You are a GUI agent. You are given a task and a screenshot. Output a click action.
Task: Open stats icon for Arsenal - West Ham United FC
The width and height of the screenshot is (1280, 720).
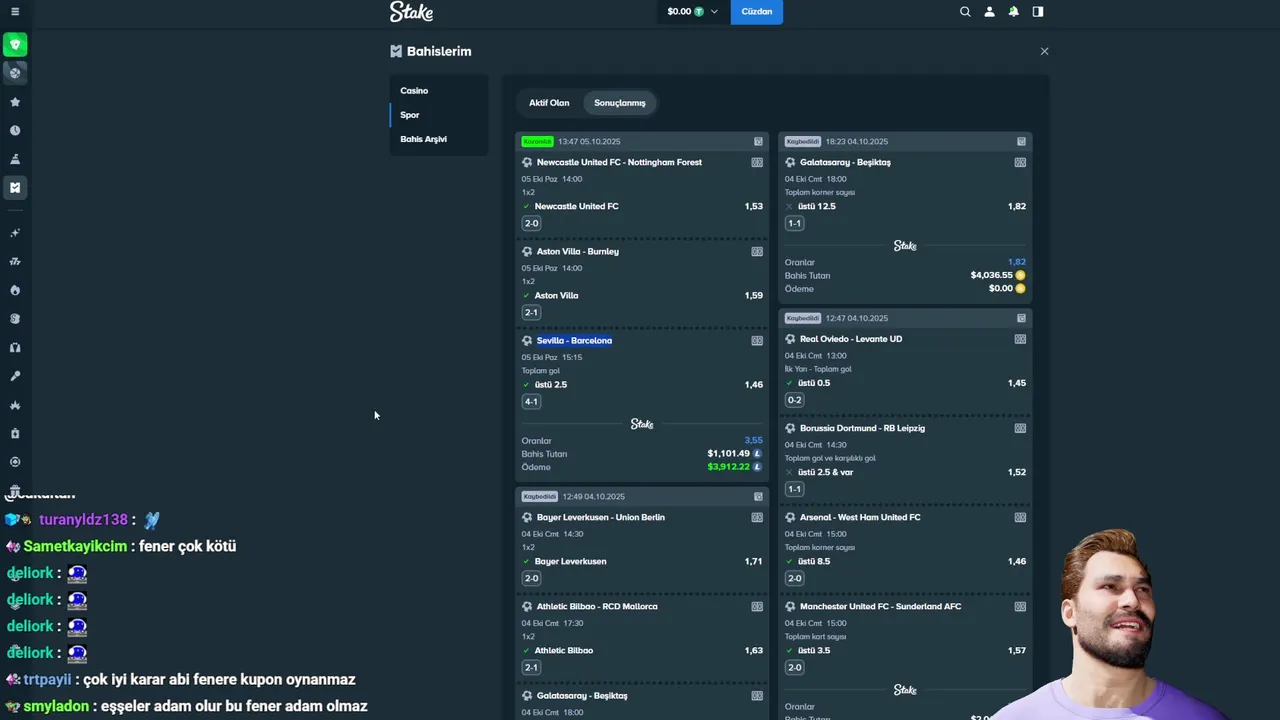[1020, 517]
